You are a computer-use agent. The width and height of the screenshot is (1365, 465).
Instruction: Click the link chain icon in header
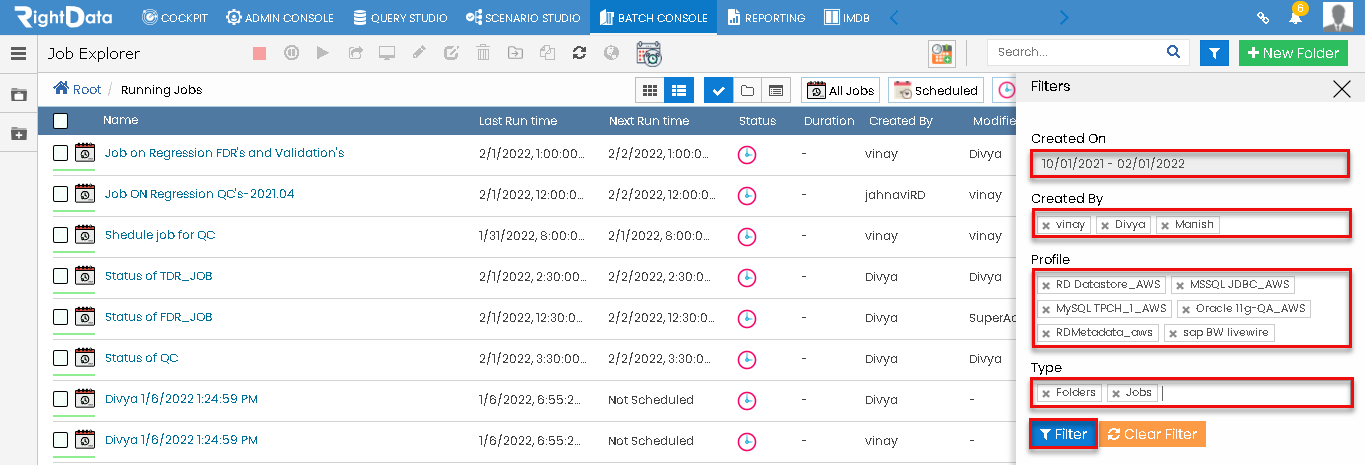[x=1263, y=18]
